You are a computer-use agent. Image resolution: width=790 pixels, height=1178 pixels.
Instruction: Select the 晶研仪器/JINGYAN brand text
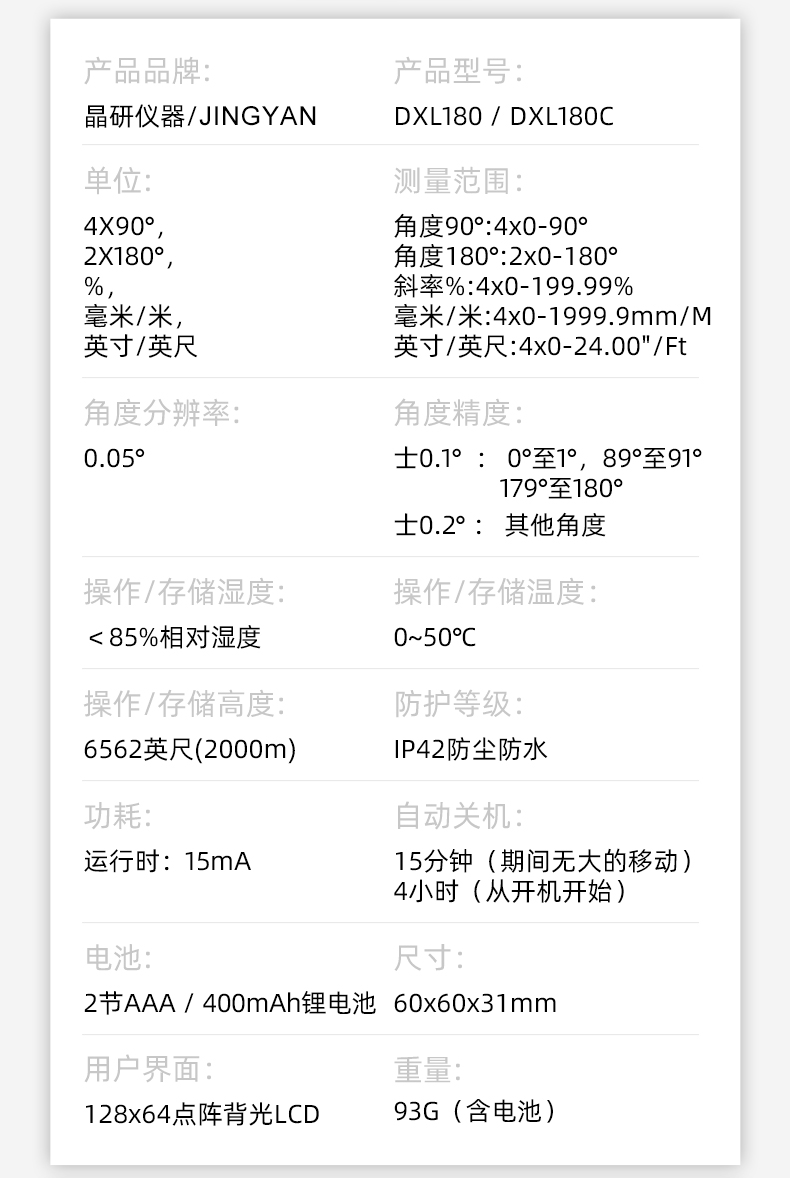[200, 117]
